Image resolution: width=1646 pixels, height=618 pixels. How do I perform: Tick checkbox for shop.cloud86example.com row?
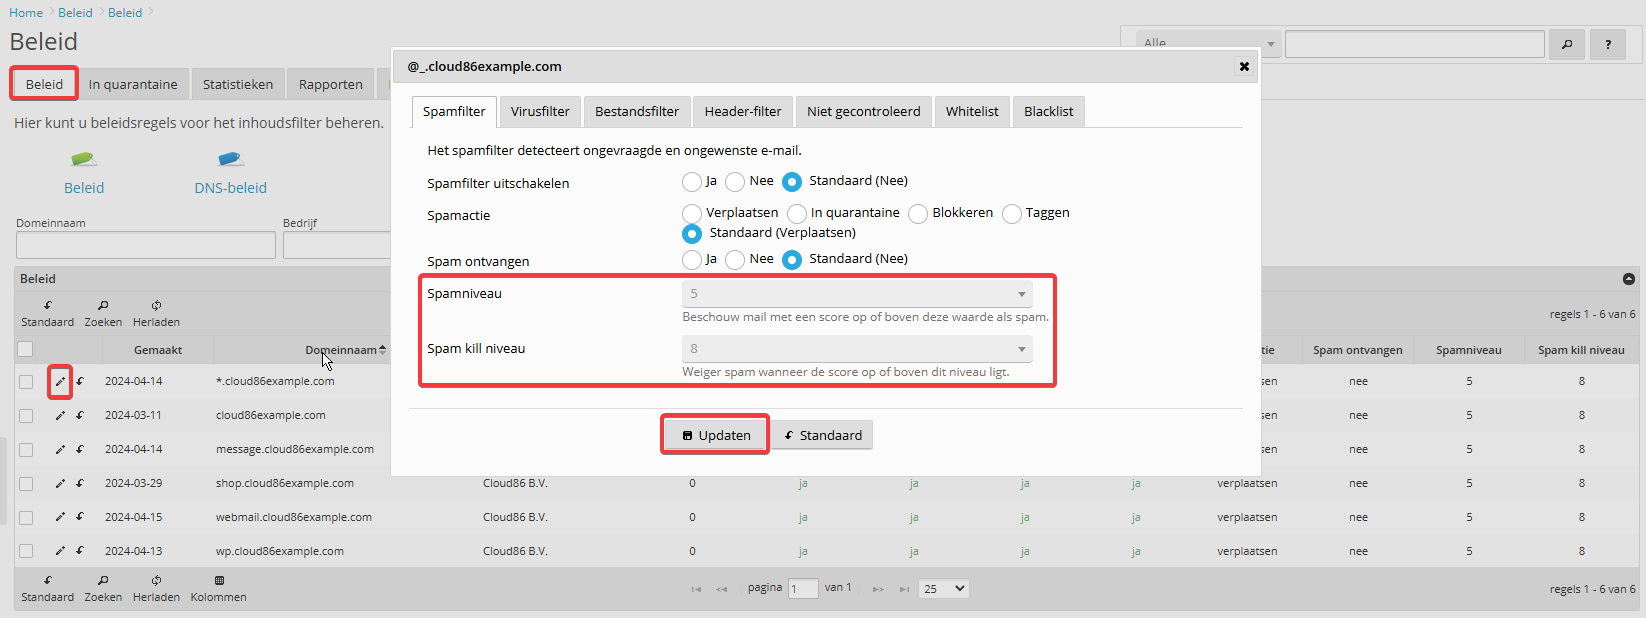26,483
